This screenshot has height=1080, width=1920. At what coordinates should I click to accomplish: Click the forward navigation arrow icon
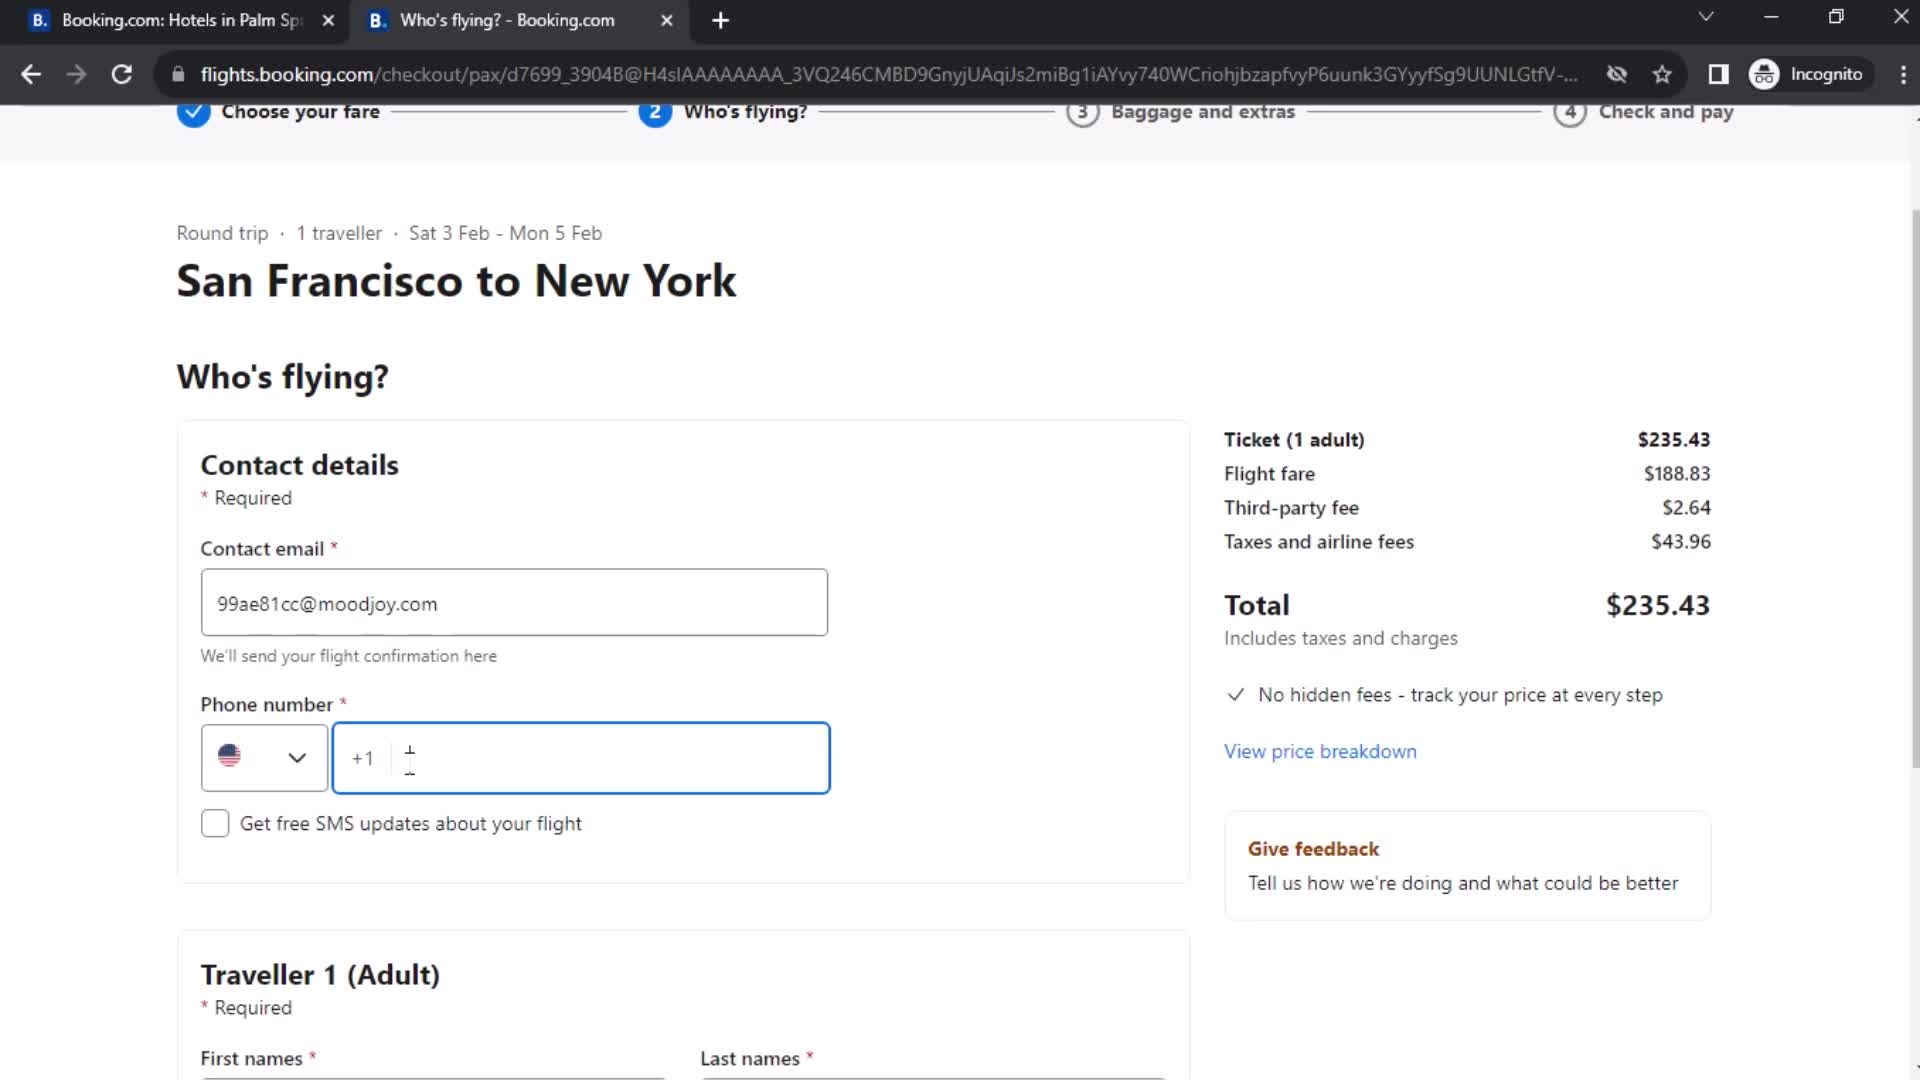click(75, 74)
